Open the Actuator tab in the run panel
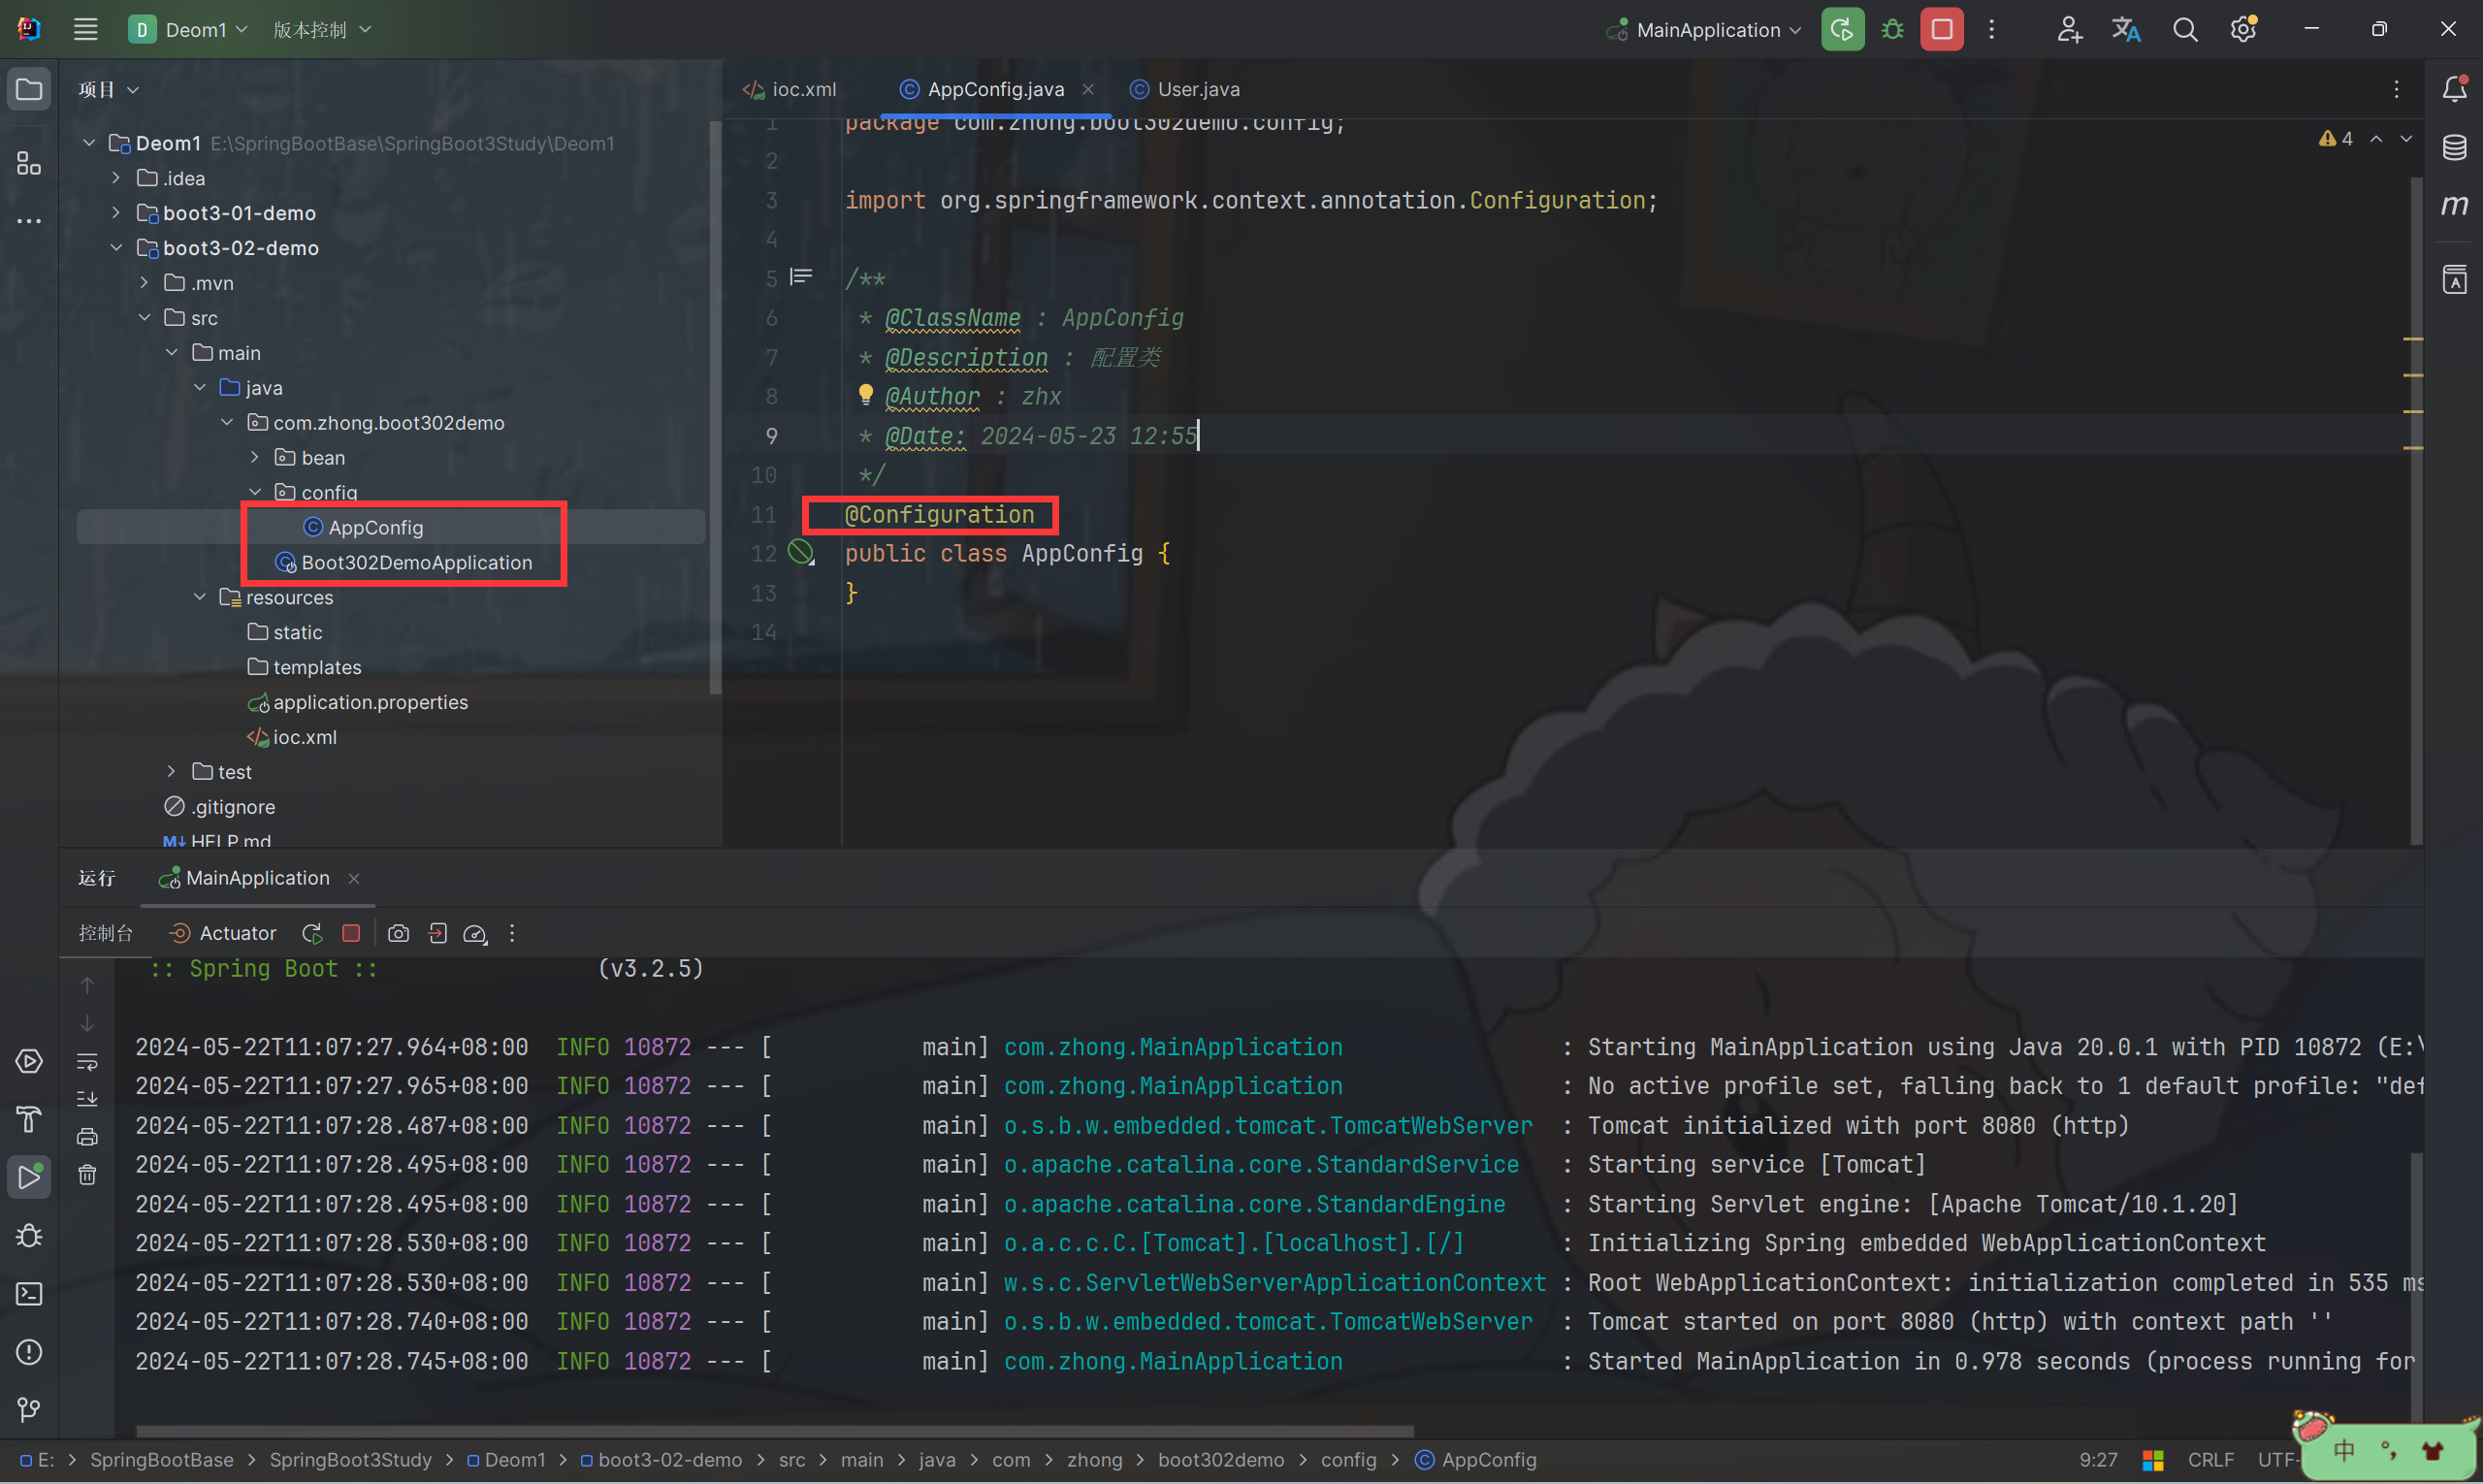The image size is (2483, 1484). (x=223, y=933)
